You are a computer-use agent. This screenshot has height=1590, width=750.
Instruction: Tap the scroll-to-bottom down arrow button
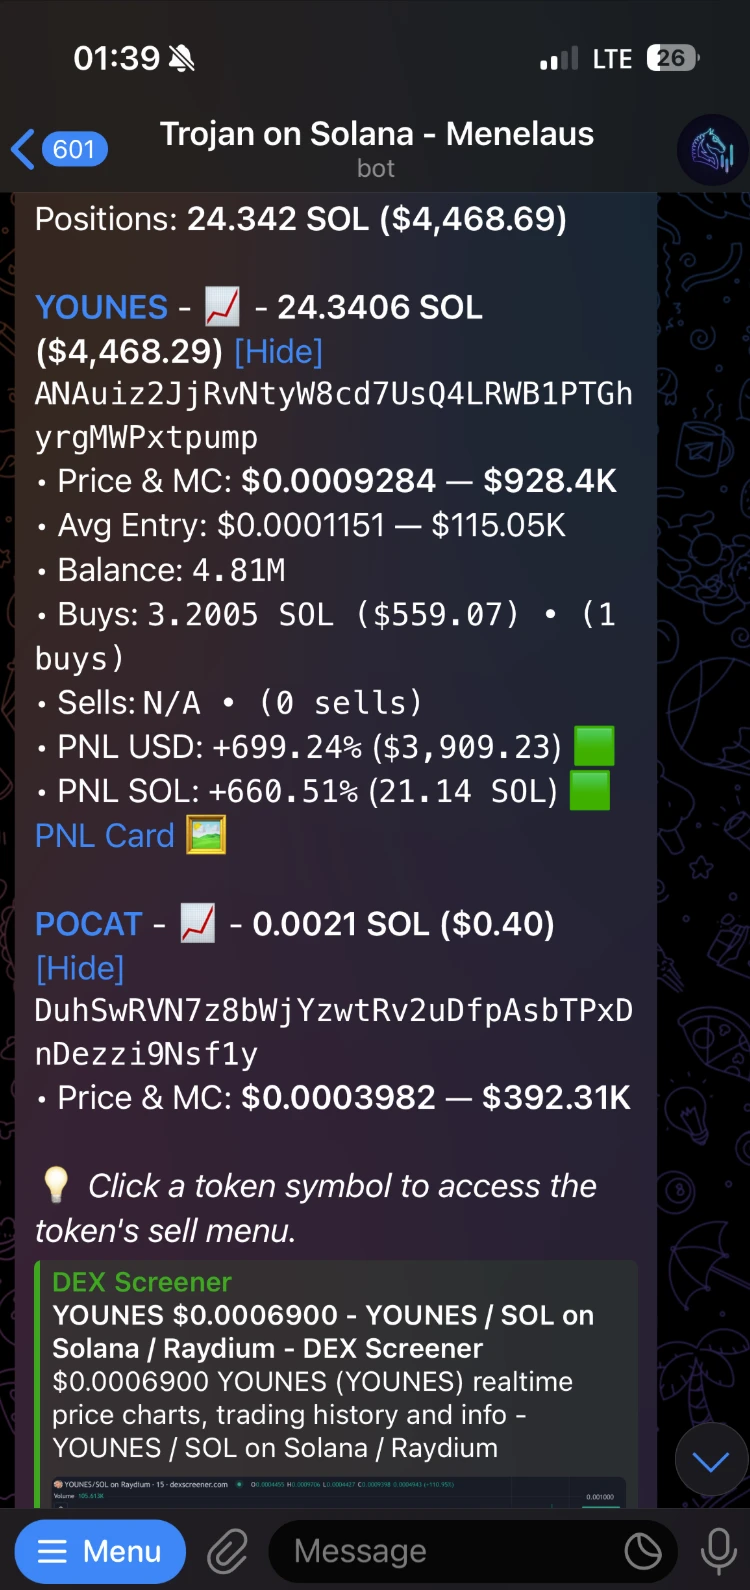click(711, 1461)
